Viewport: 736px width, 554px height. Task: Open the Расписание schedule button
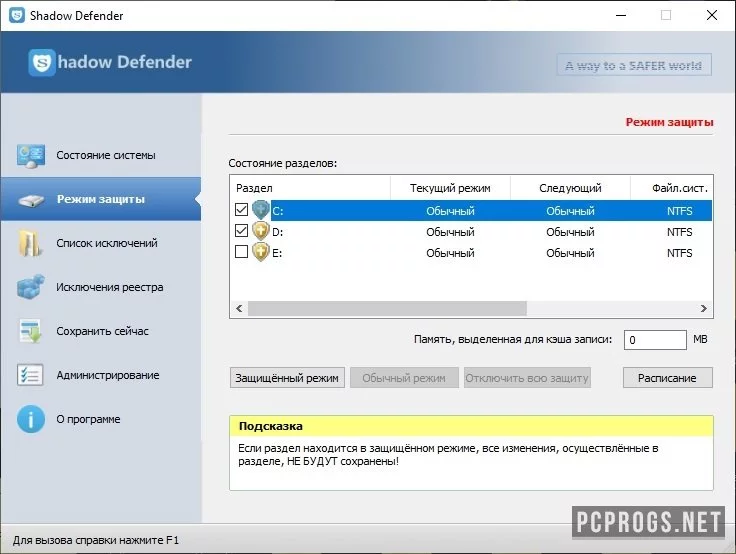pos(667,378)
